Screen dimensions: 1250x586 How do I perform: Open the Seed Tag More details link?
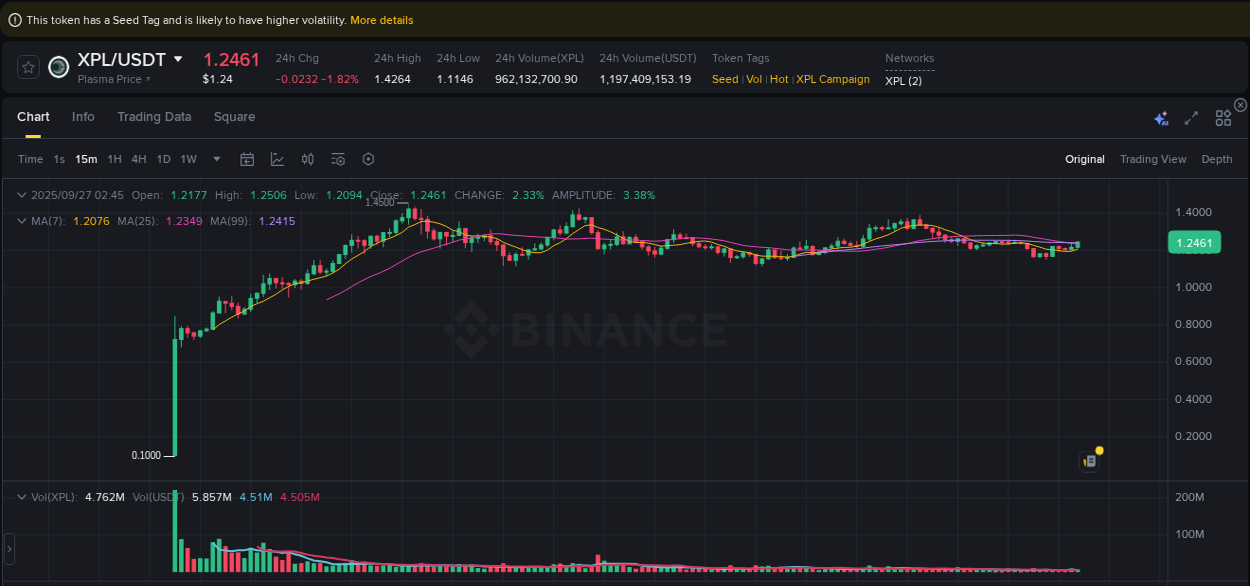[x=382, y=19]
